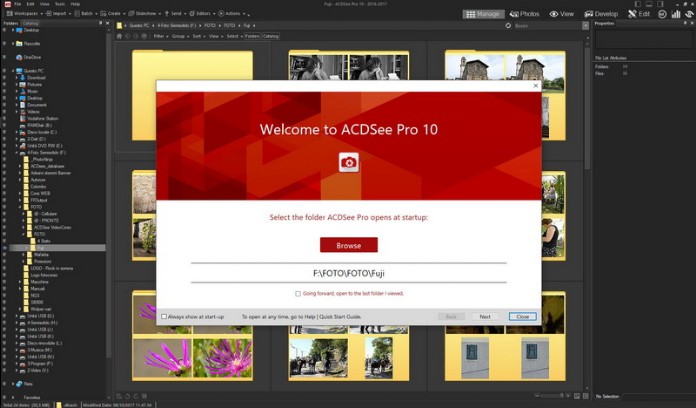
Task: Expand the Rete tree node
Action: pos(13,384)
